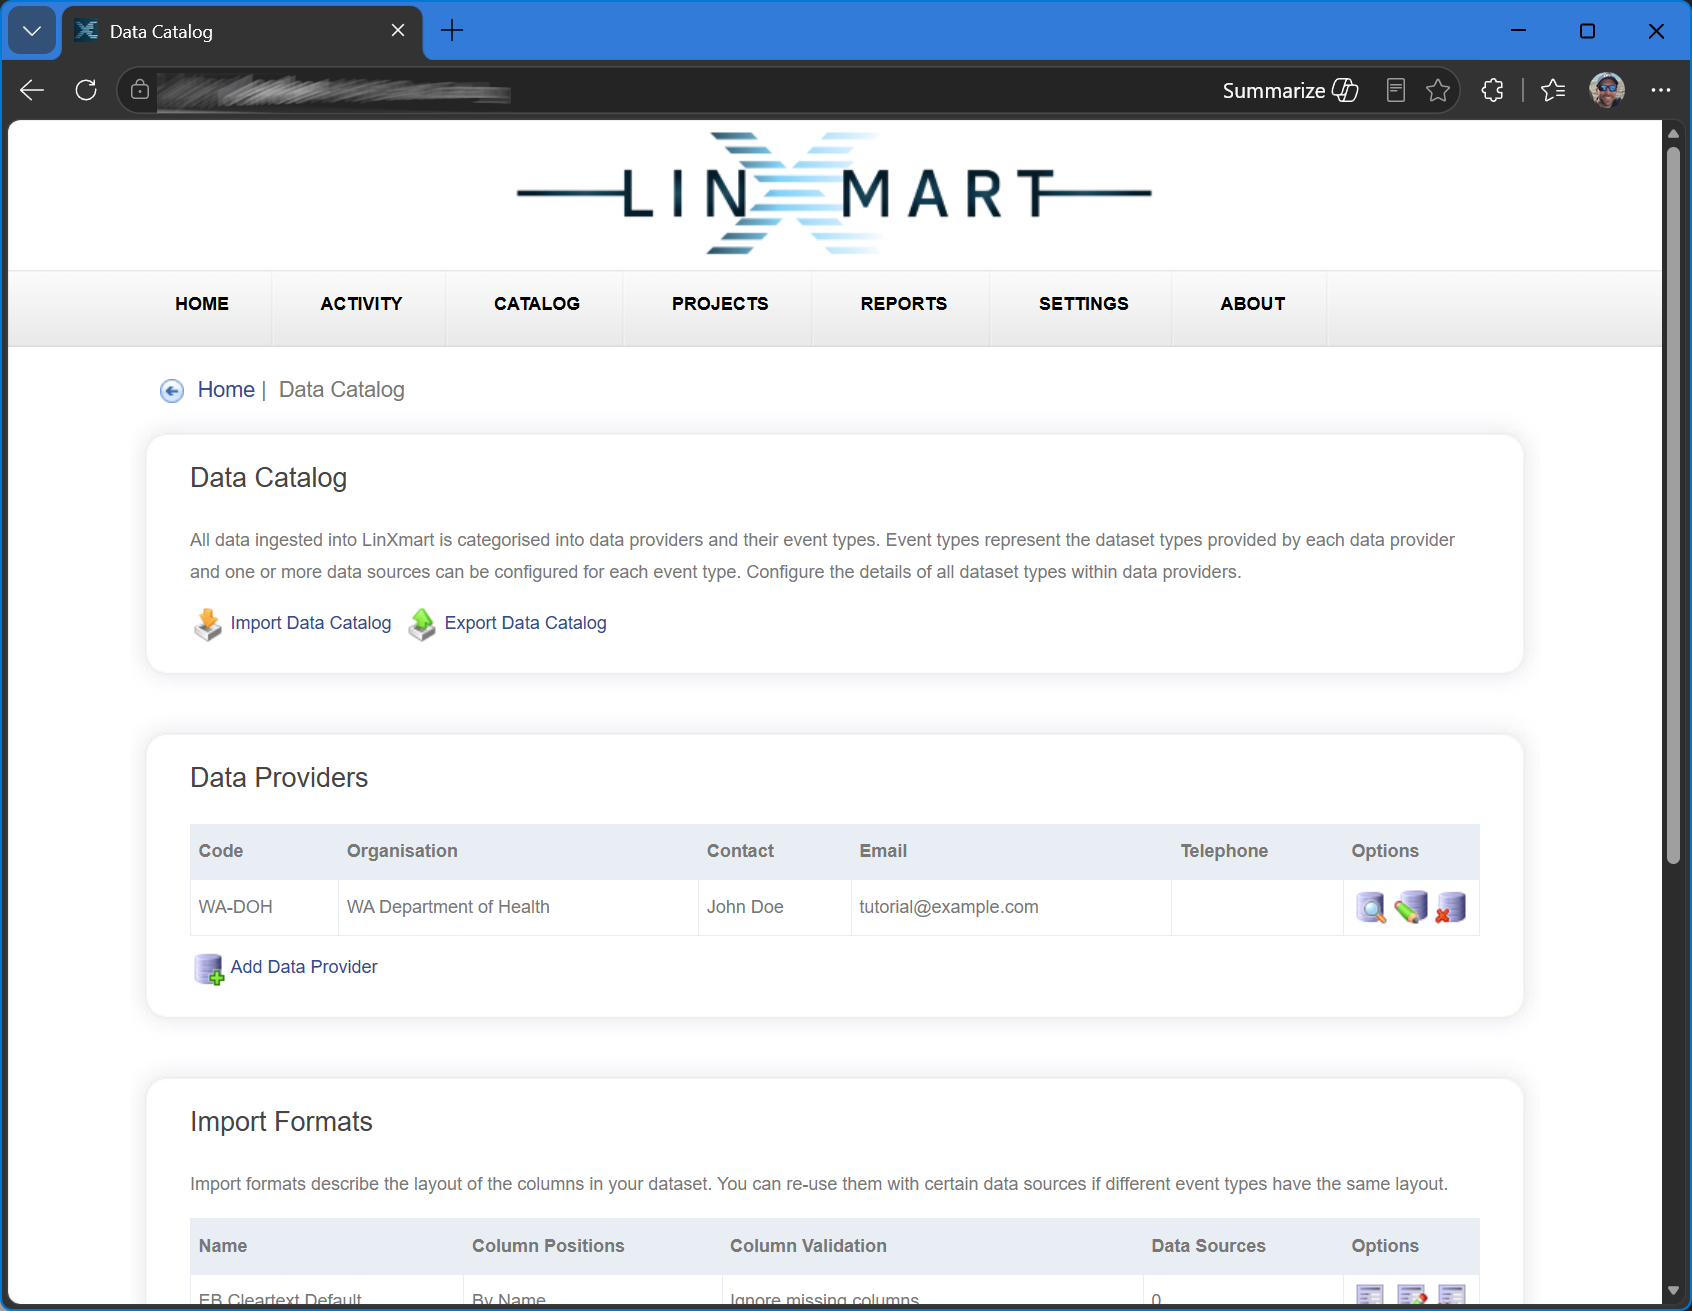Click the page scrollbar down arrow
The image size is (1692, 1311).
(1673, 1291)
